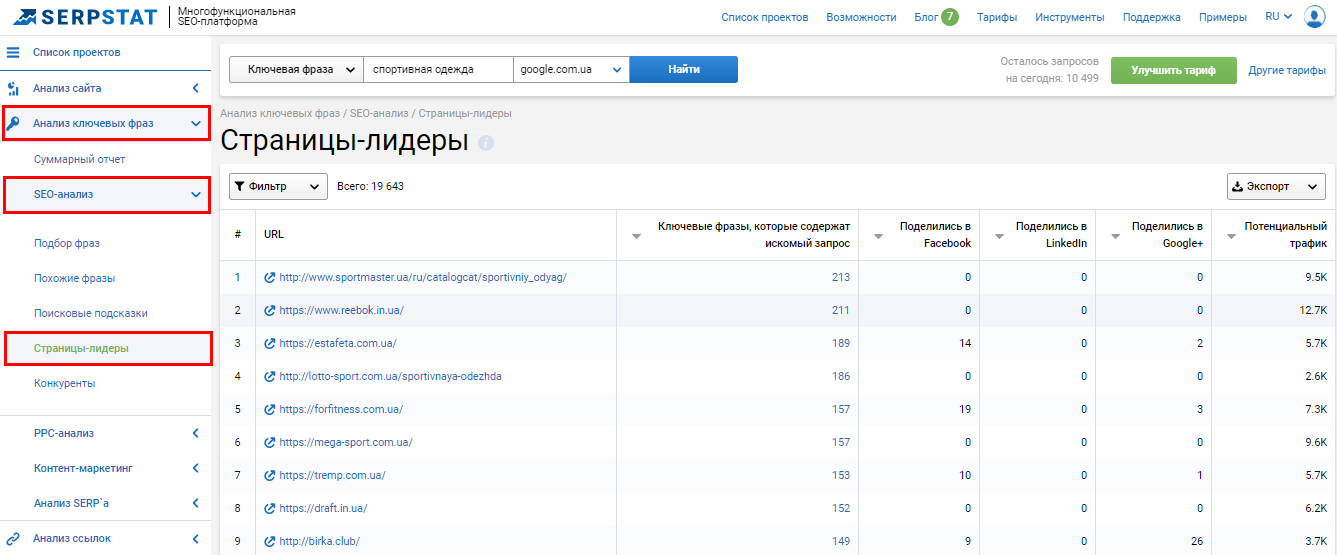Open external link icon for reebok.in.ua row
This screenshot has width=1337, height=555.
point(269,311)
